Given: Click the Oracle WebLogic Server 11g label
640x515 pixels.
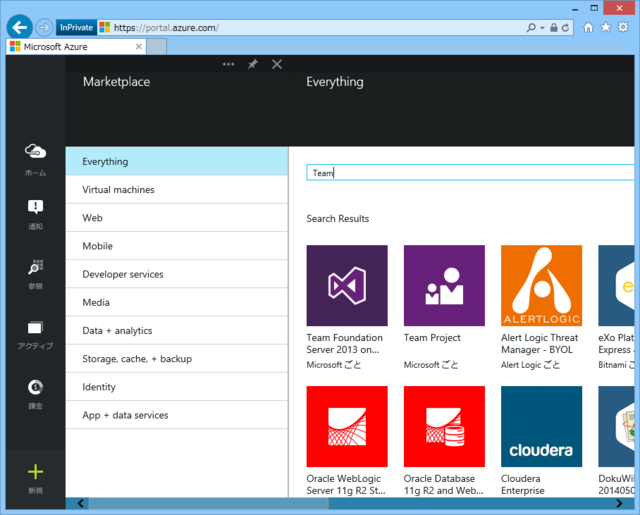Looking at the screenshot, I should (346, 485).
